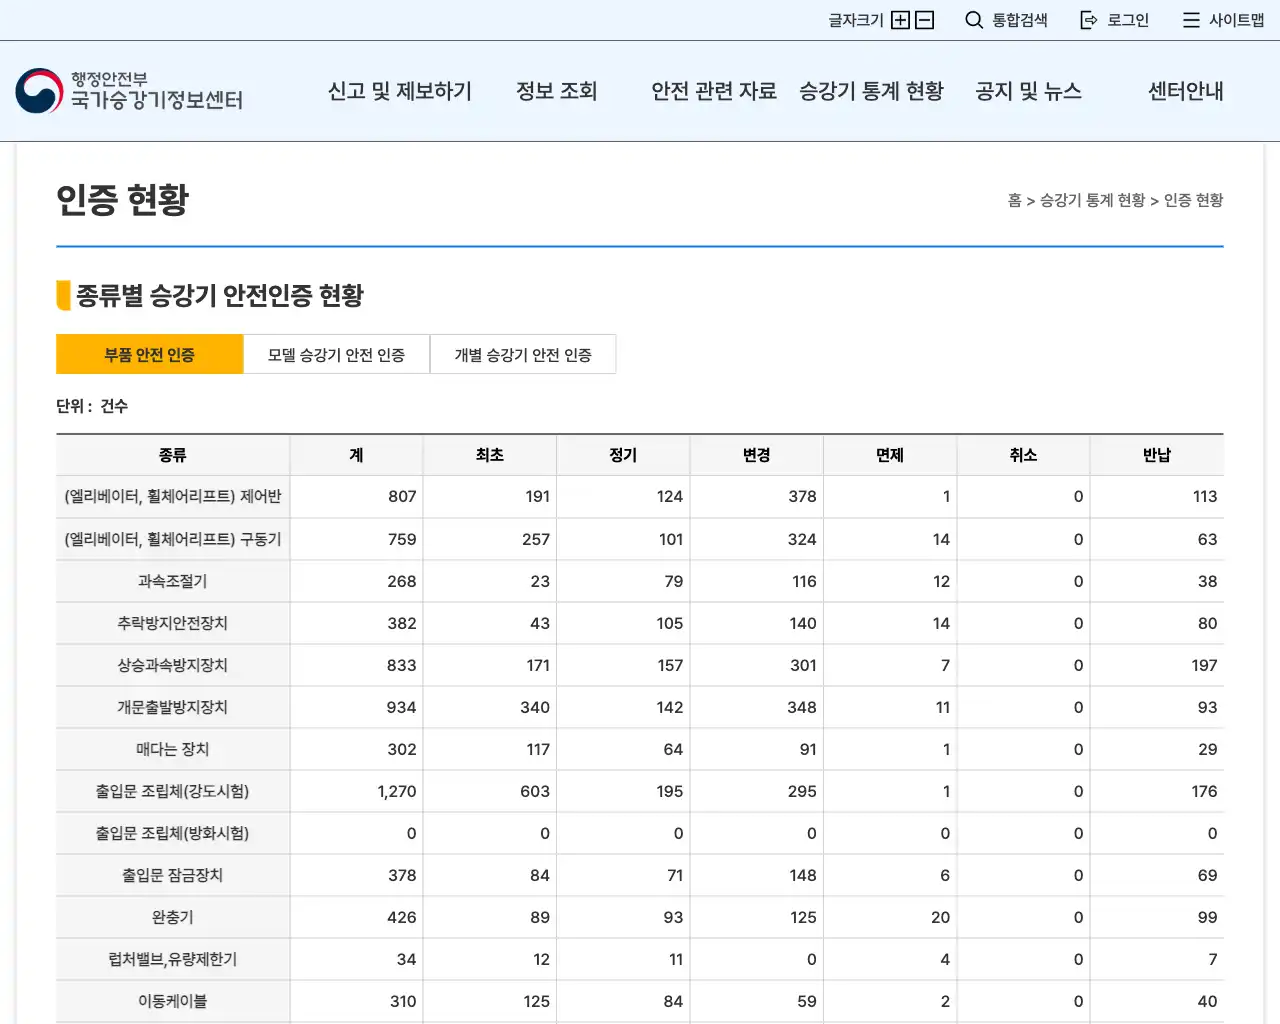This screenshot has height=1024, width=1280.
Task: Increase font size with plus icon
Action: [900, 20]
